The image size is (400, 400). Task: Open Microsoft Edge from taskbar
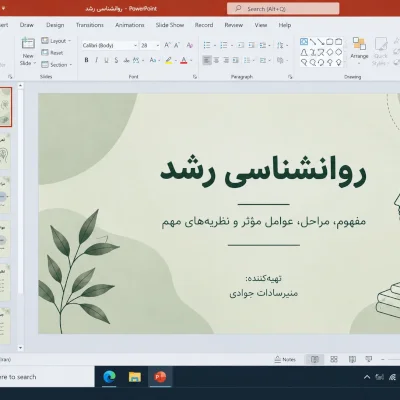pyautogui.click(x=109, y=377)
